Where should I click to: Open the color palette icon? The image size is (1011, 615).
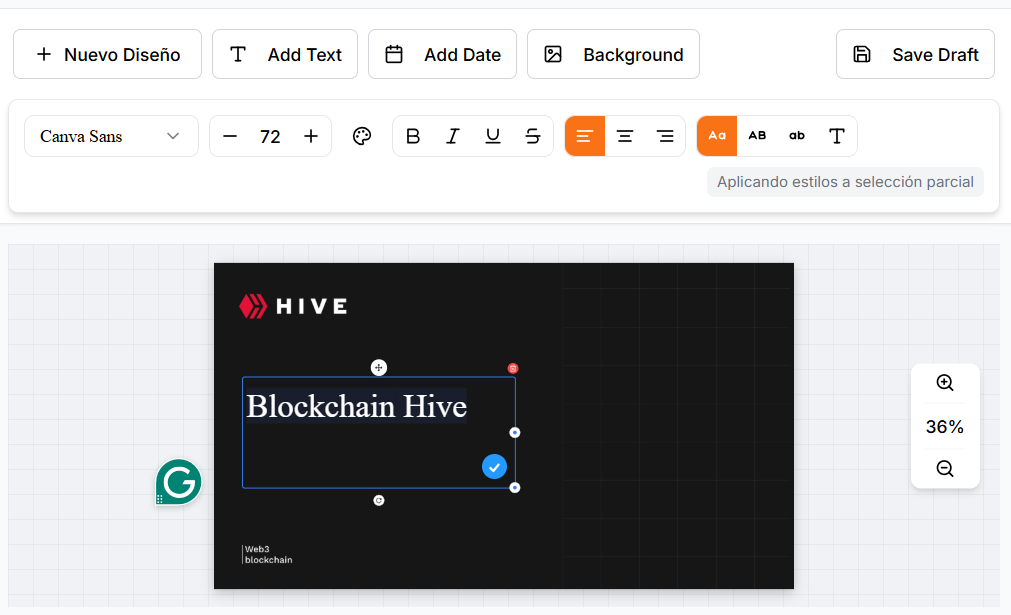362,136
